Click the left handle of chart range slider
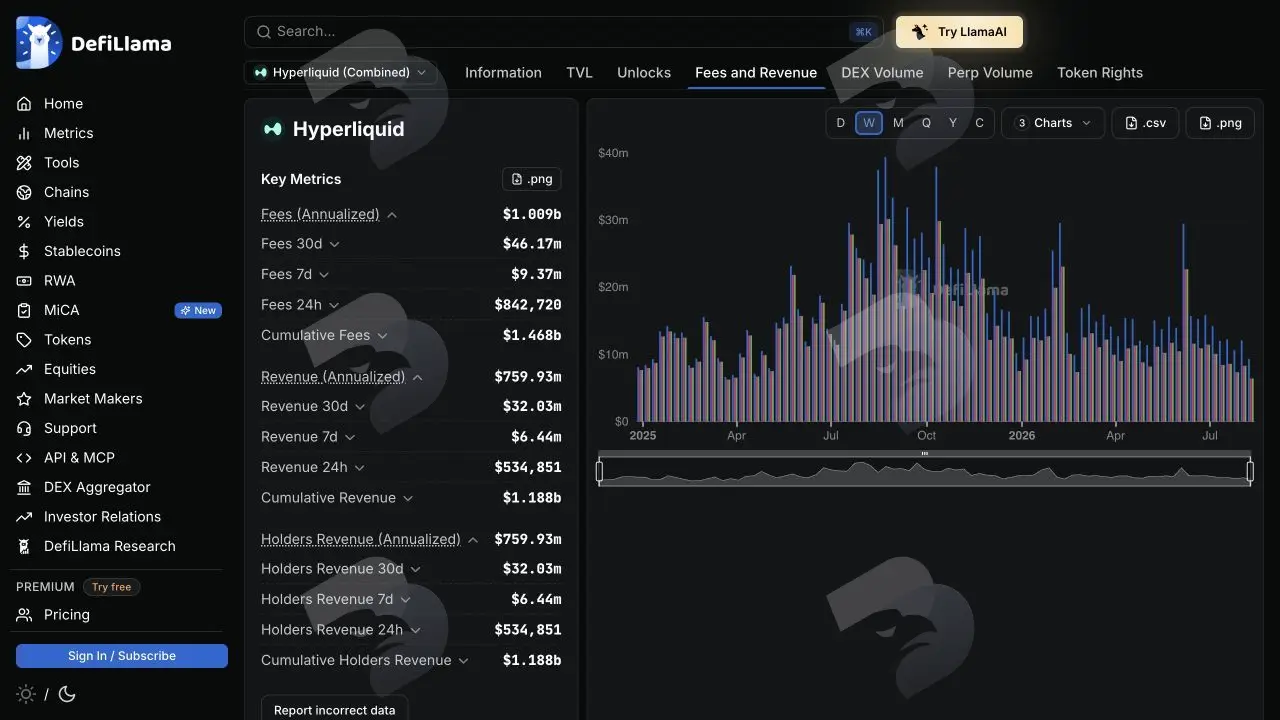This screenshot has height=720, width=1280. (x=599, y=470)
